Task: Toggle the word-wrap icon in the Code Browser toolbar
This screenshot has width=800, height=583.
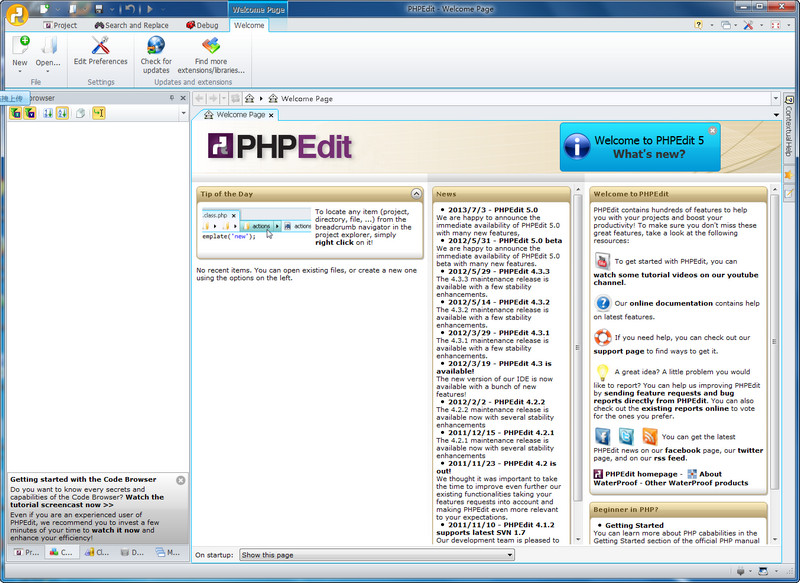Action: (x=98, y=114)
